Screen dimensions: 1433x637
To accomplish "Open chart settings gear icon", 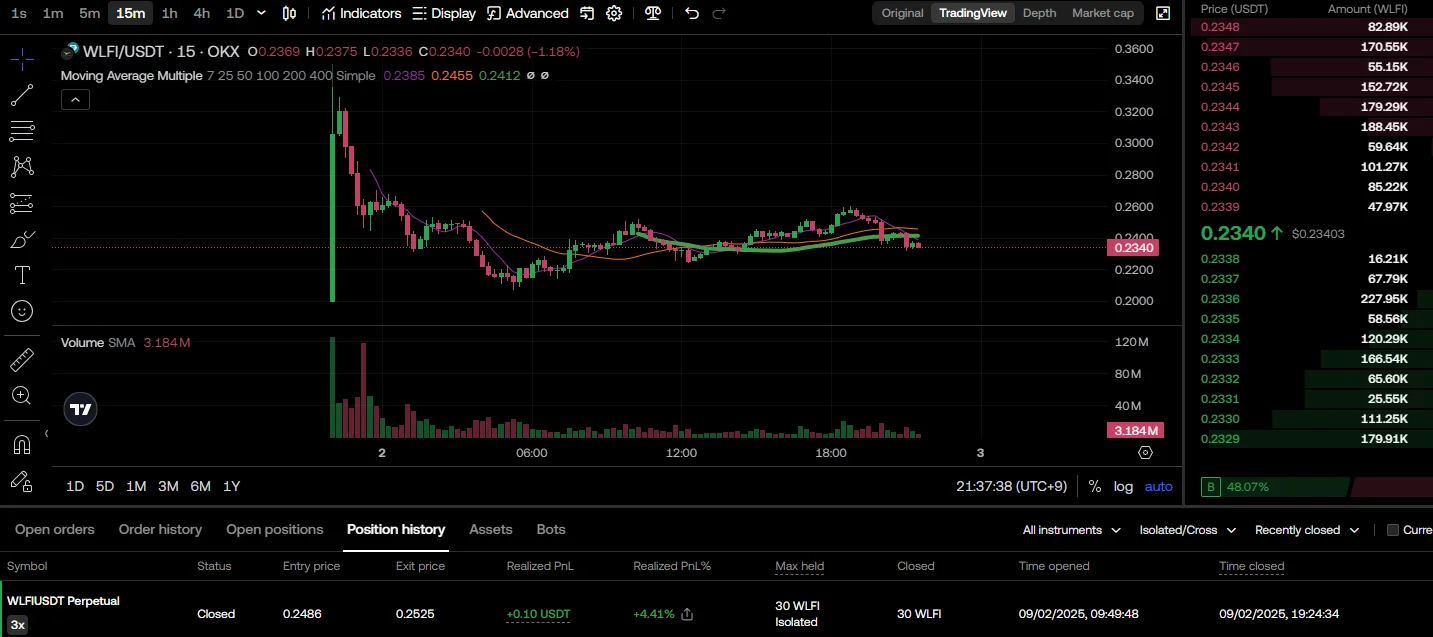I will click(614, 13).
